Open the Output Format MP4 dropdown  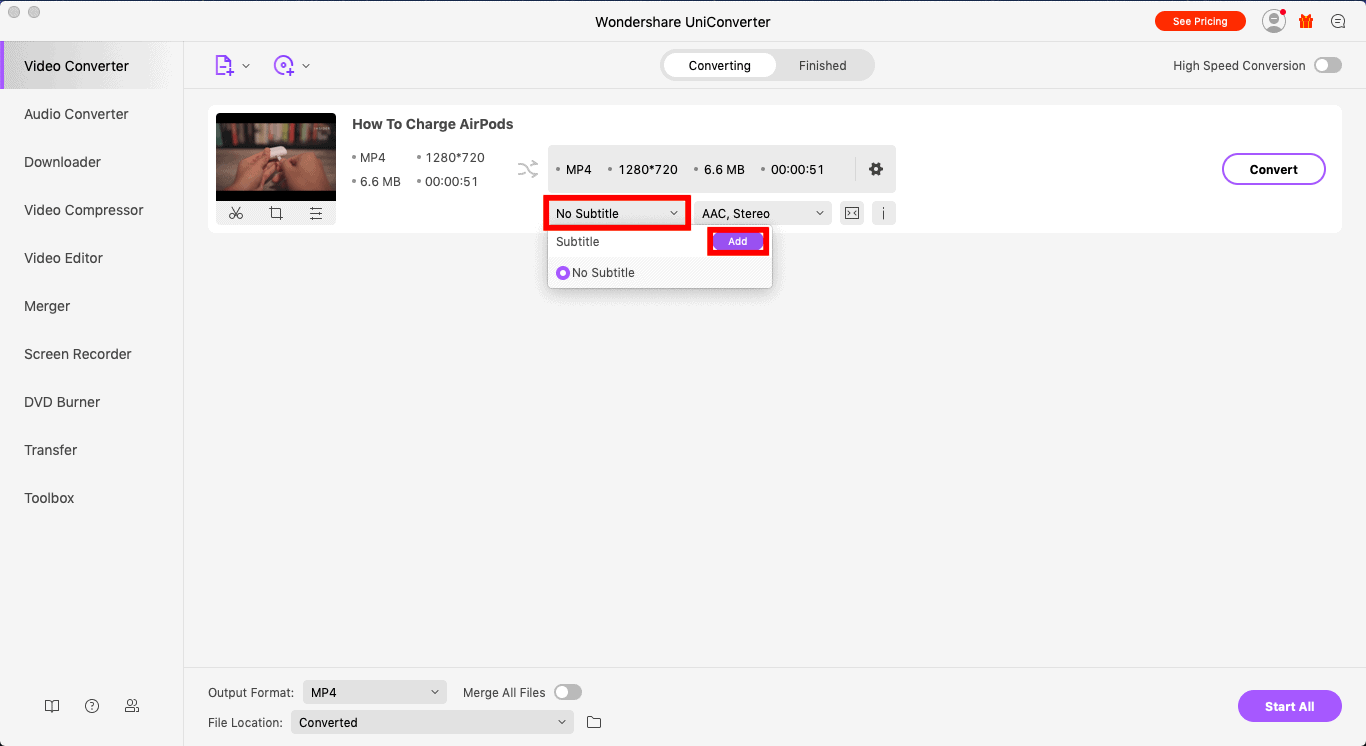coord(374,692)
